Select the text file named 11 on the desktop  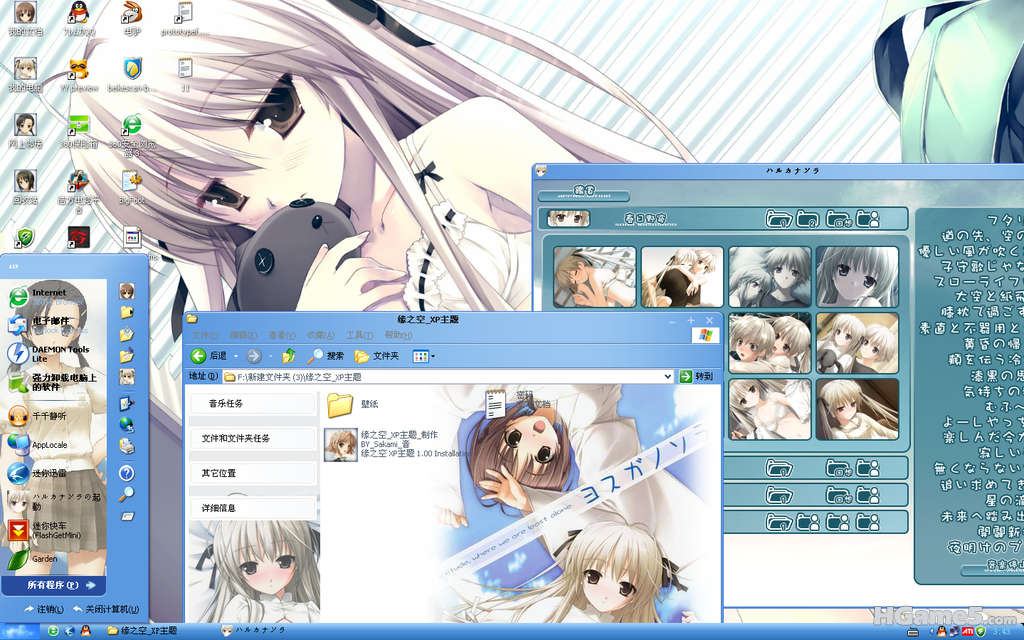point(185,74)
